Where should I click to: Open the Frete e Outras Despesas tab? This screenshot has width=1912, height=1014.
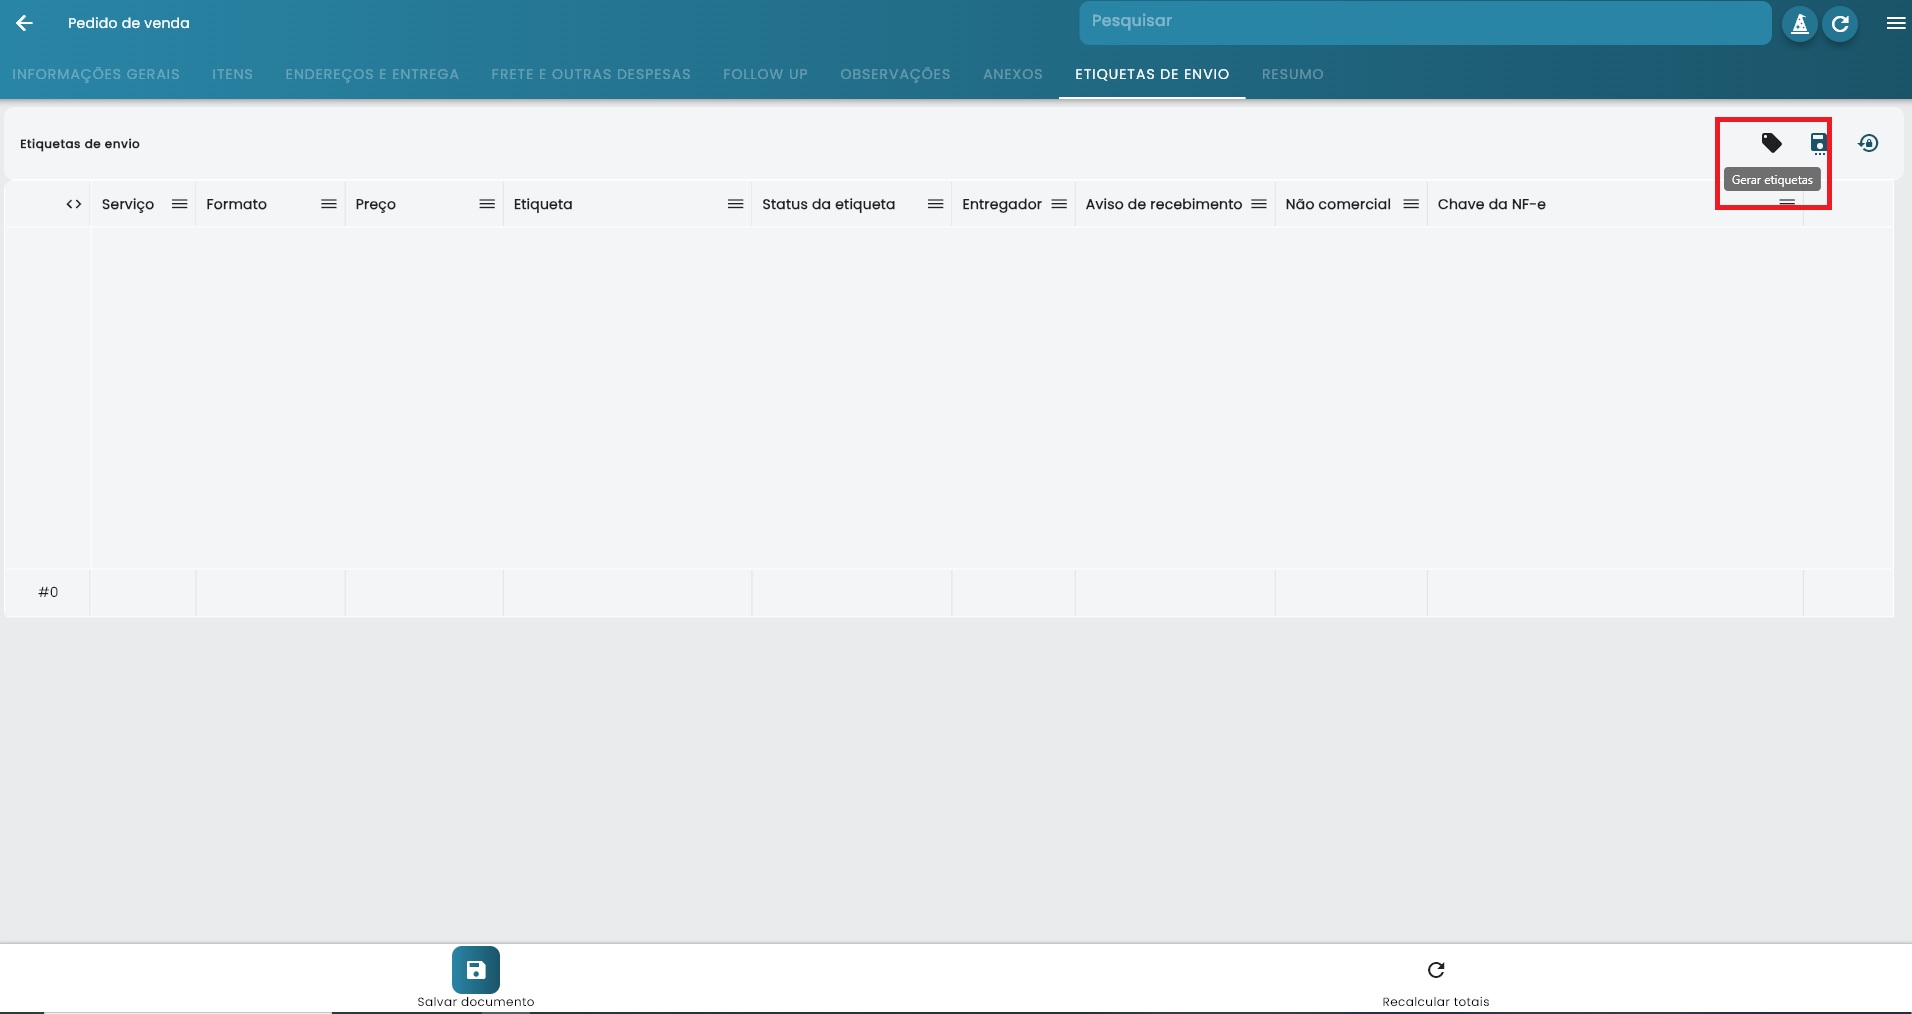[590, 74]
